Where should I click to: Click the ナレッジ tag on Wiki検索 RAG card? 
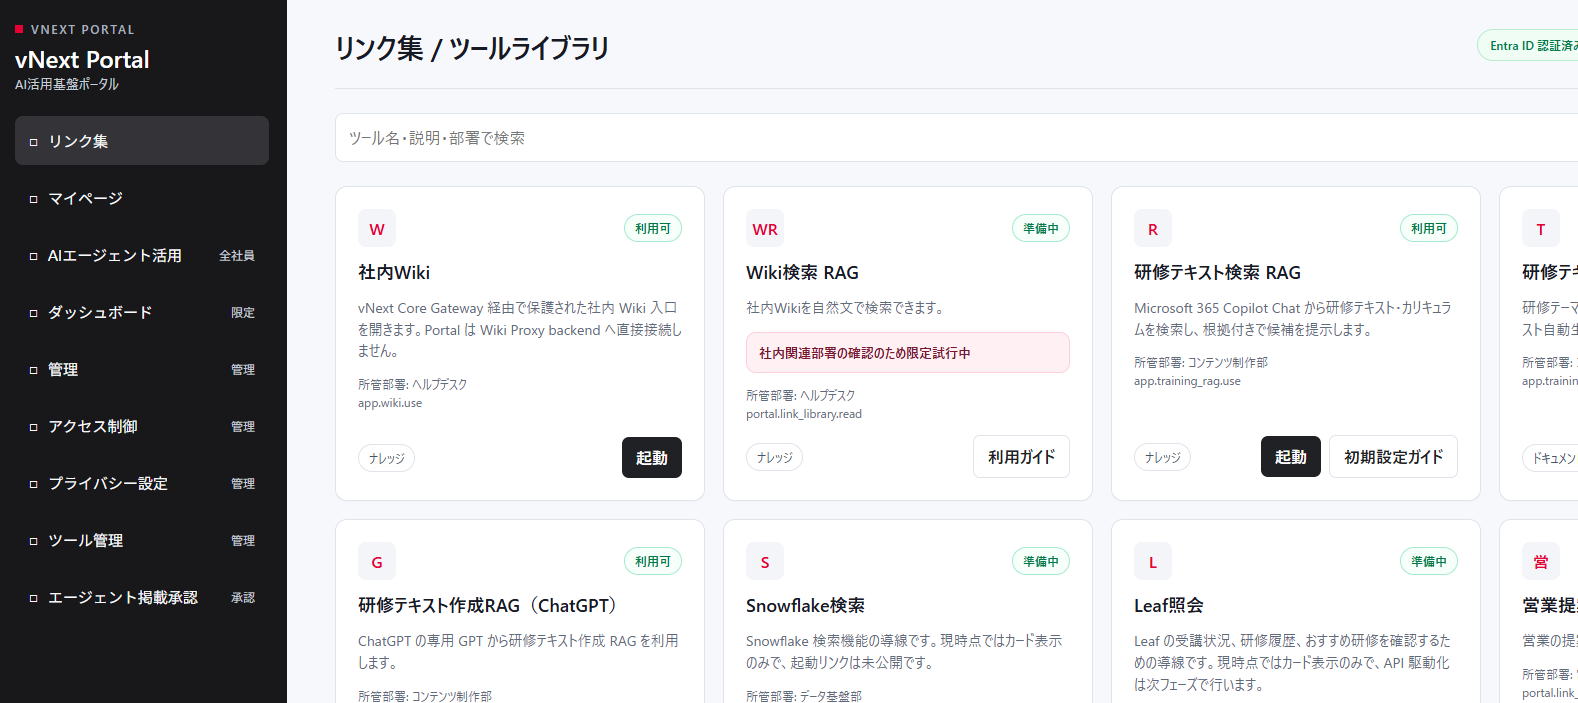point(775,457)
